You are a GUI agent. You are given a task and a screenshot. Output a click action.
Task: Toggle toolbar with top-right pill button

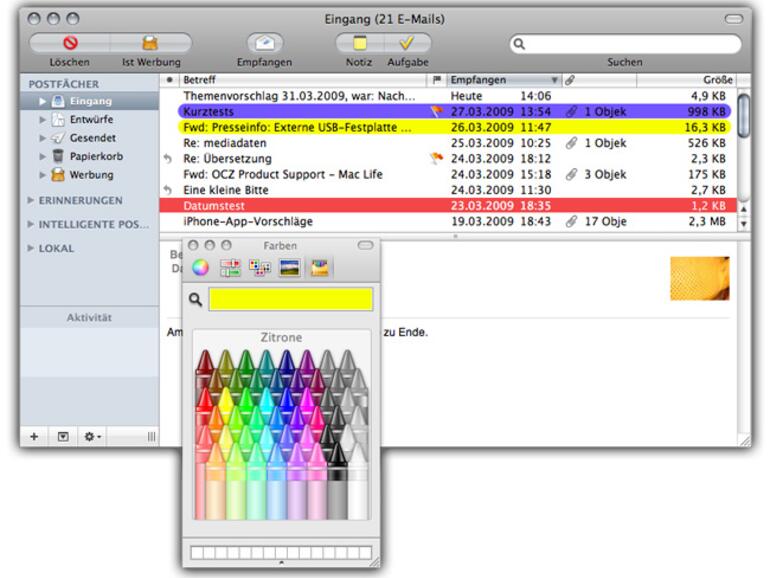pos(734,19)
